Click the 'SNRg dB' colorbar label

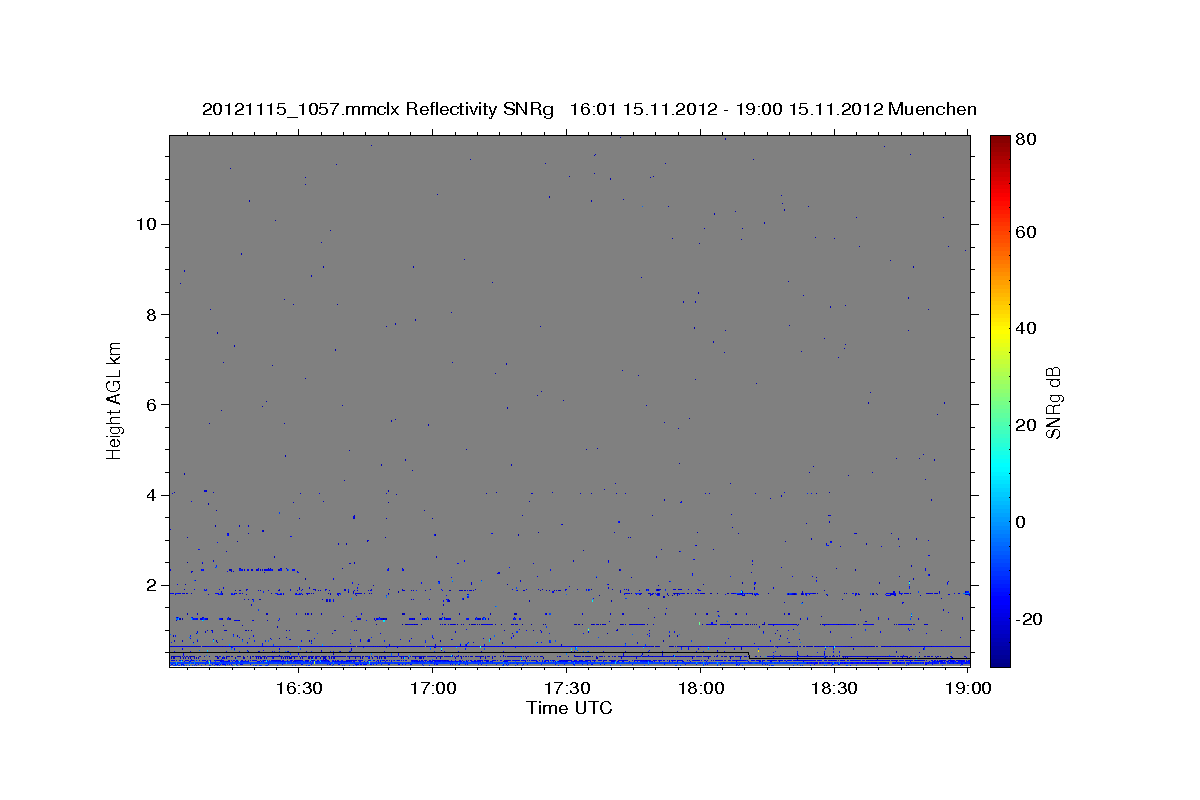[x=1053, y=402]
